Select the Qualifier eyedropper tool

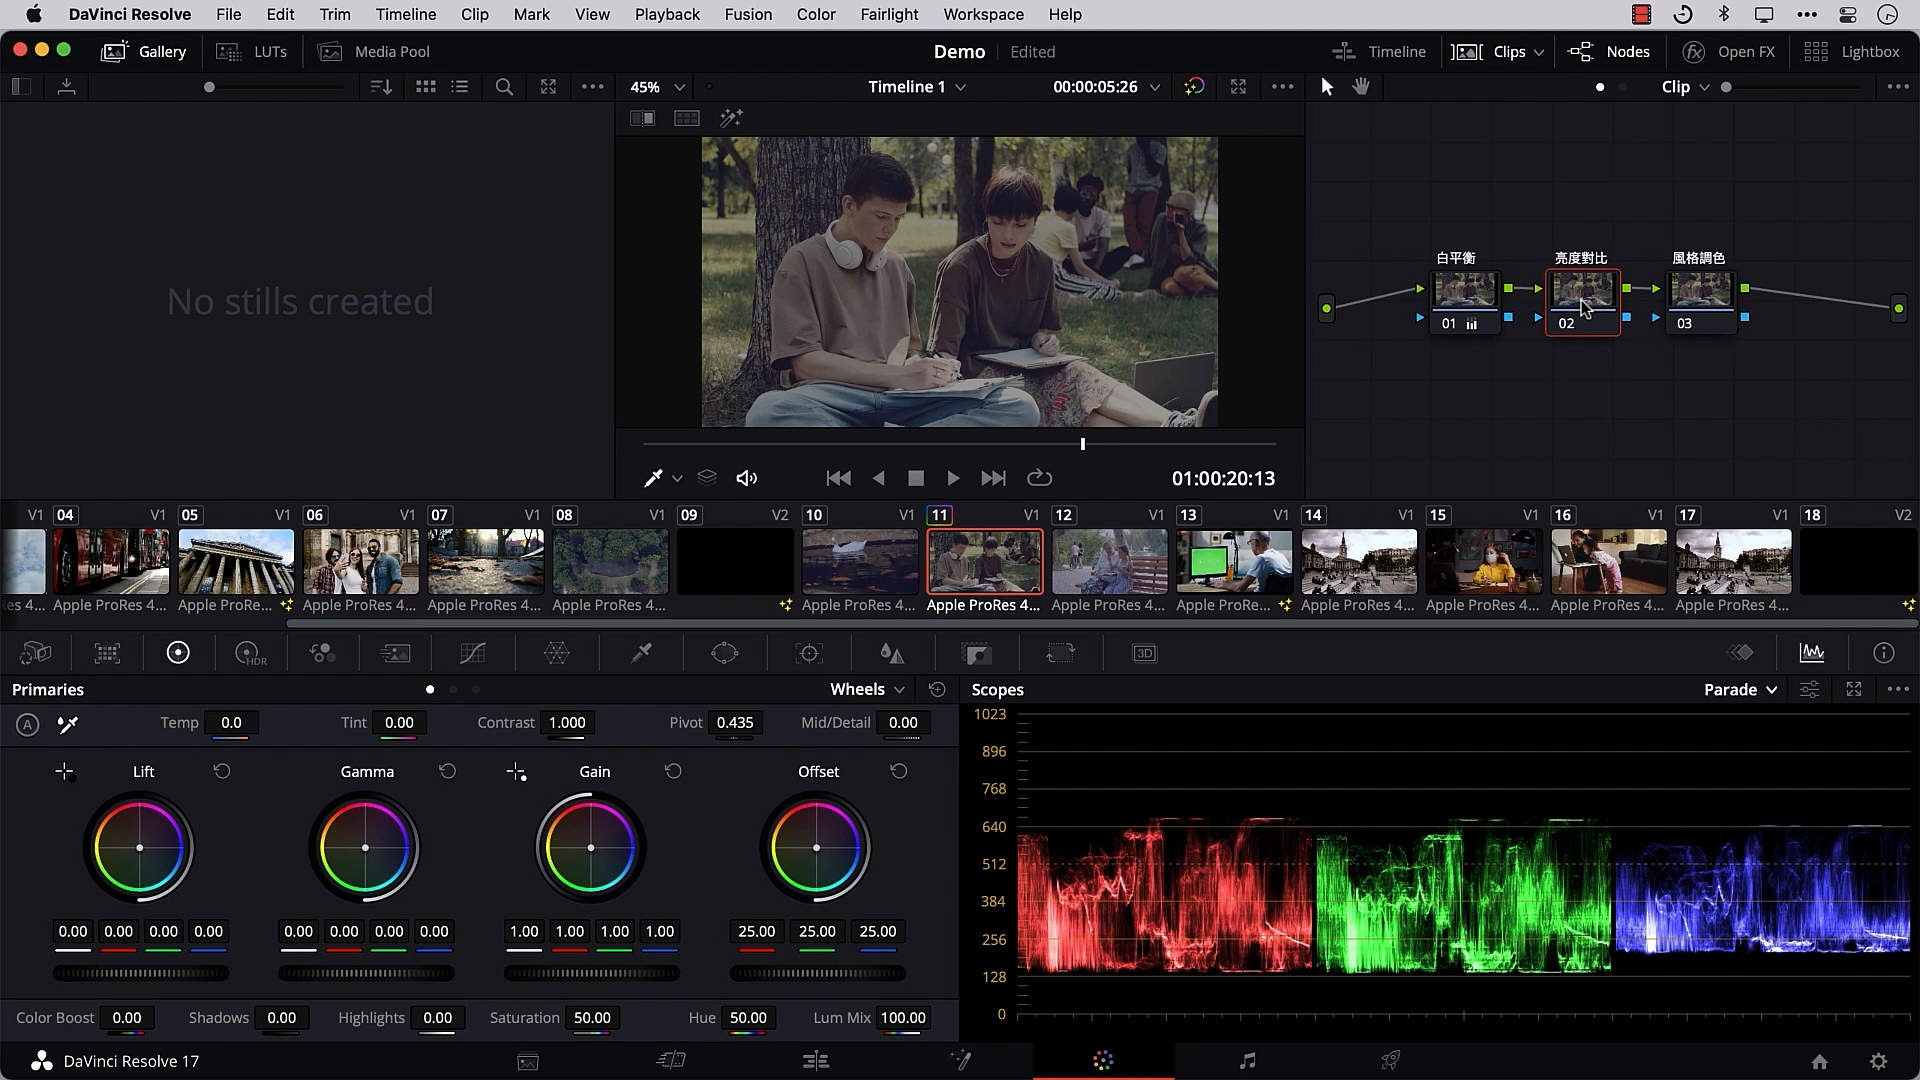coord(639,653)
